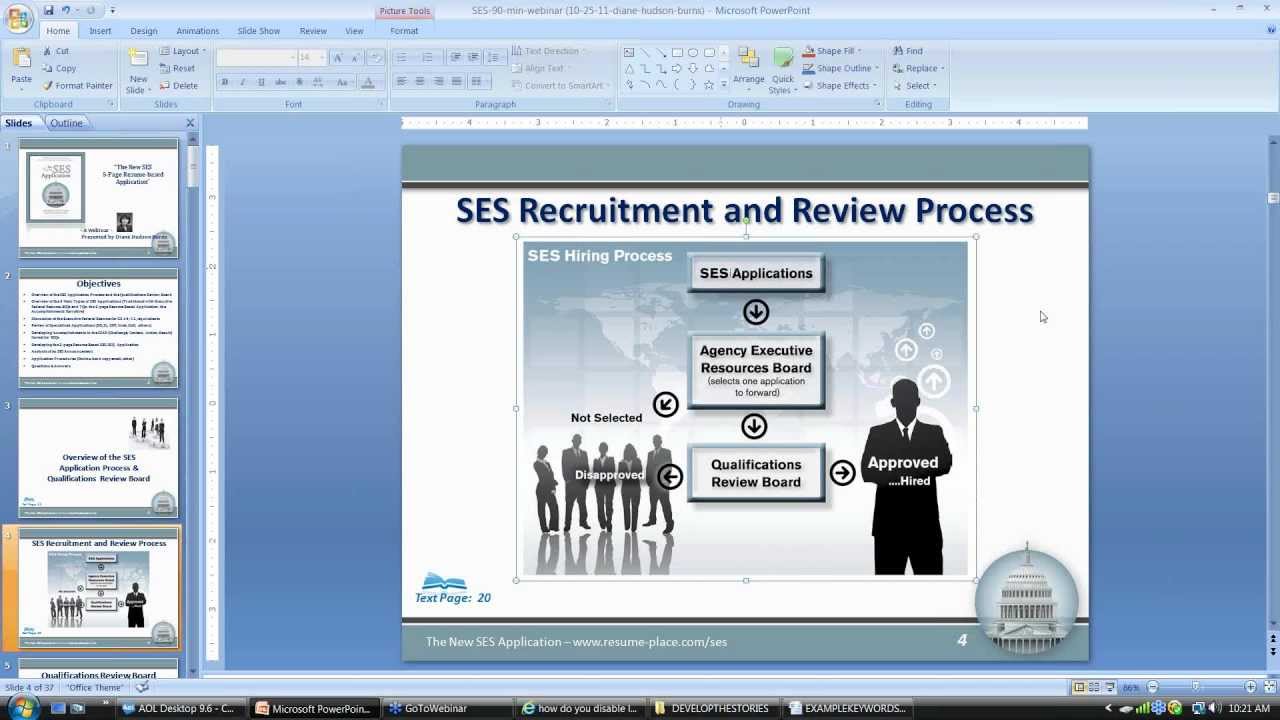Pick the line shape in shapes gallery

click(645, 52)
